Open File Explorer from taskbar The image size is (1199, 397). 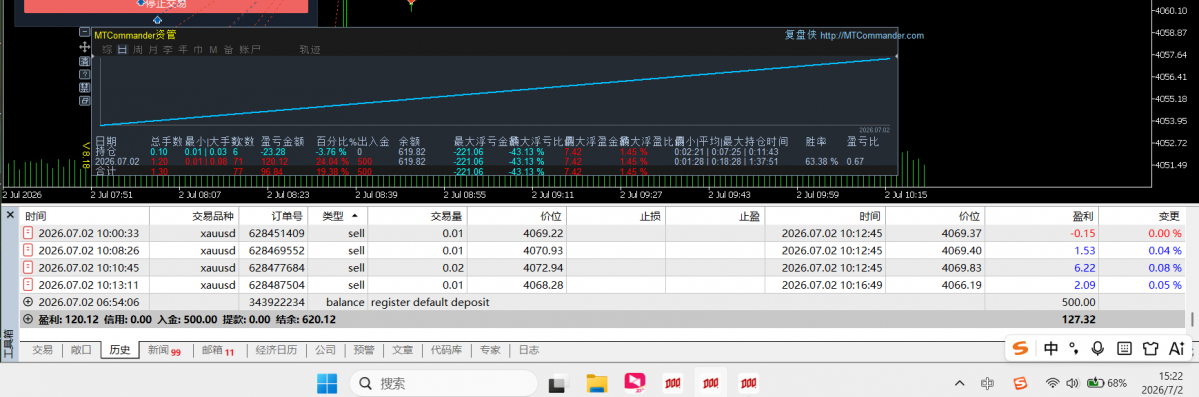point(596,382)
